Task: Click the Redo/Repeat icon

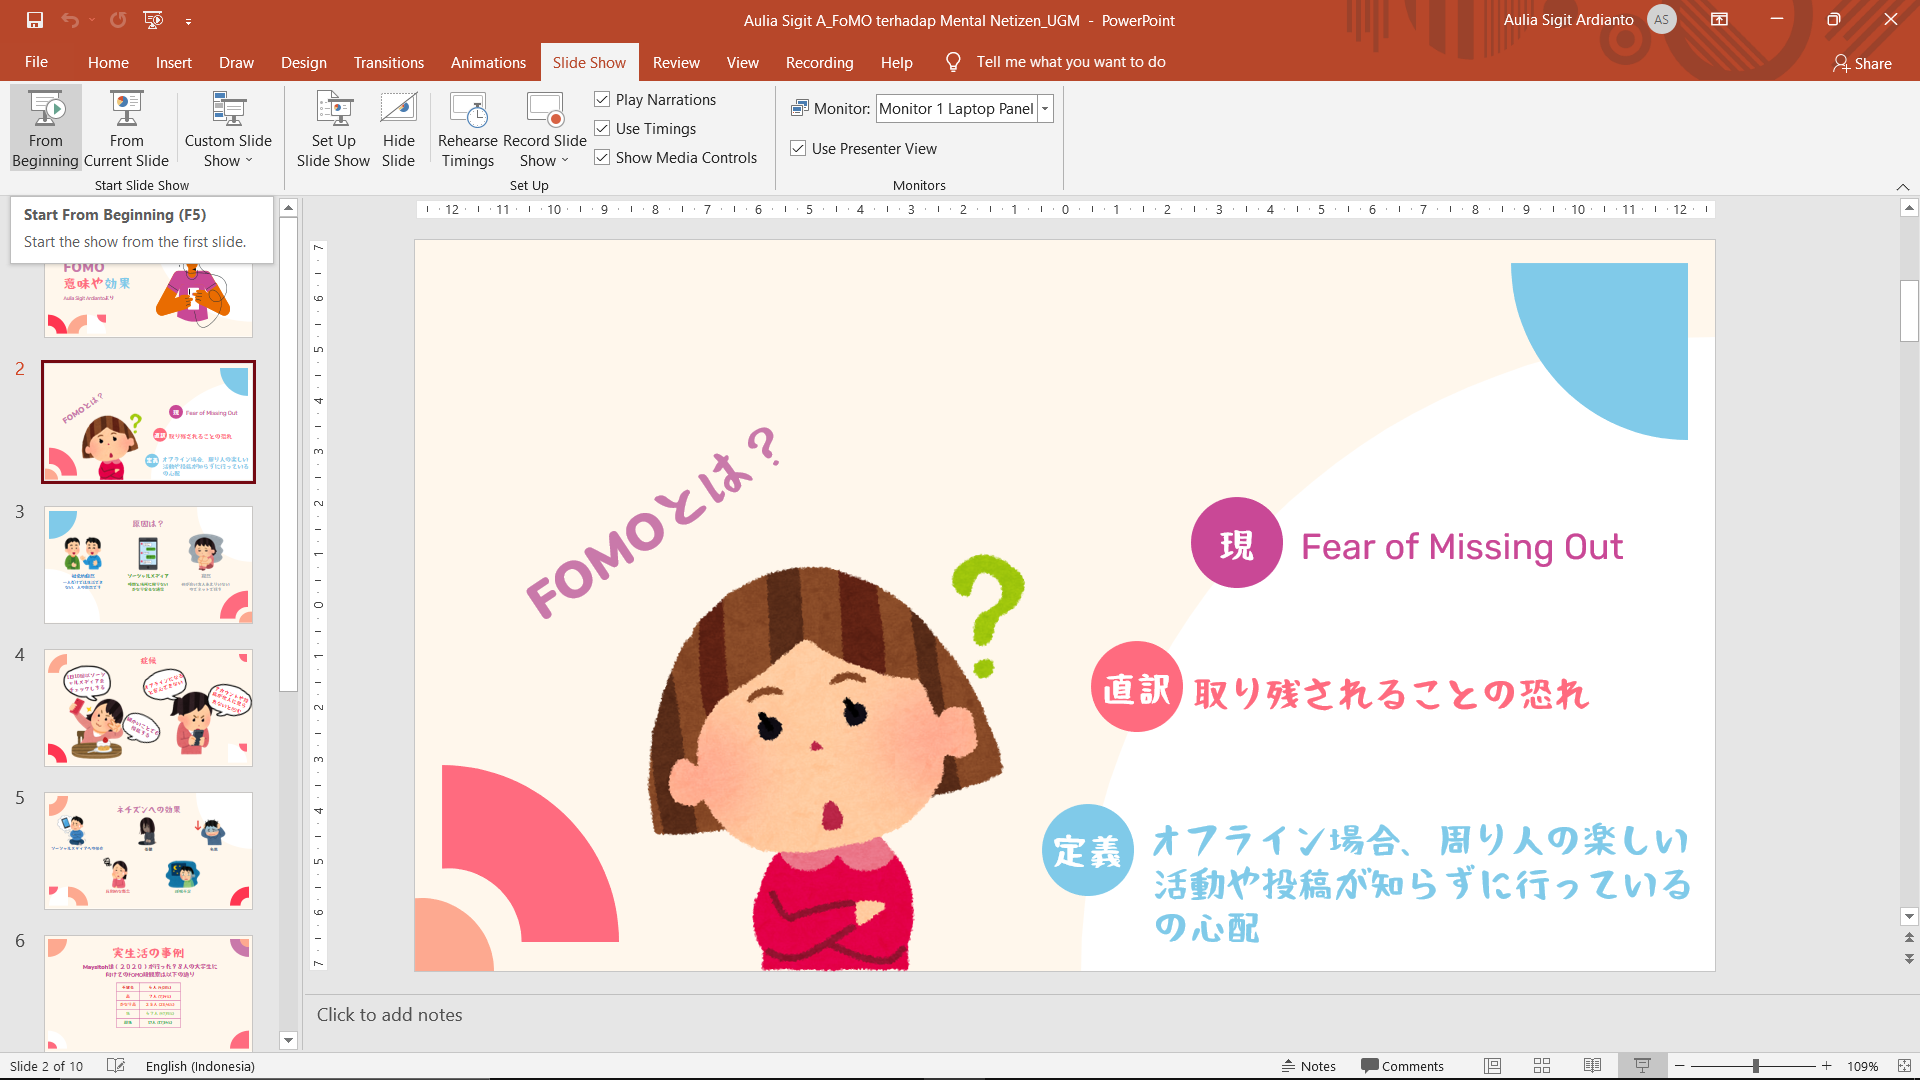Action: pos(118,20)
